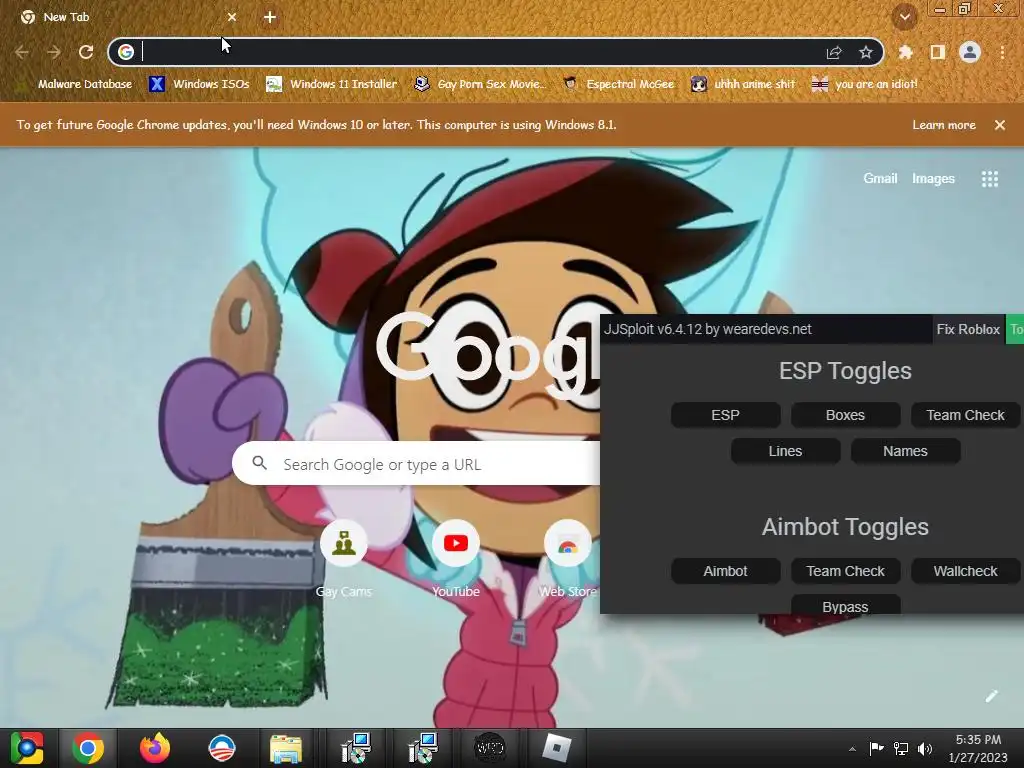Open the Web Store shortcut tile
This screenshot has width=1024, height=768.
coord(568,558)
